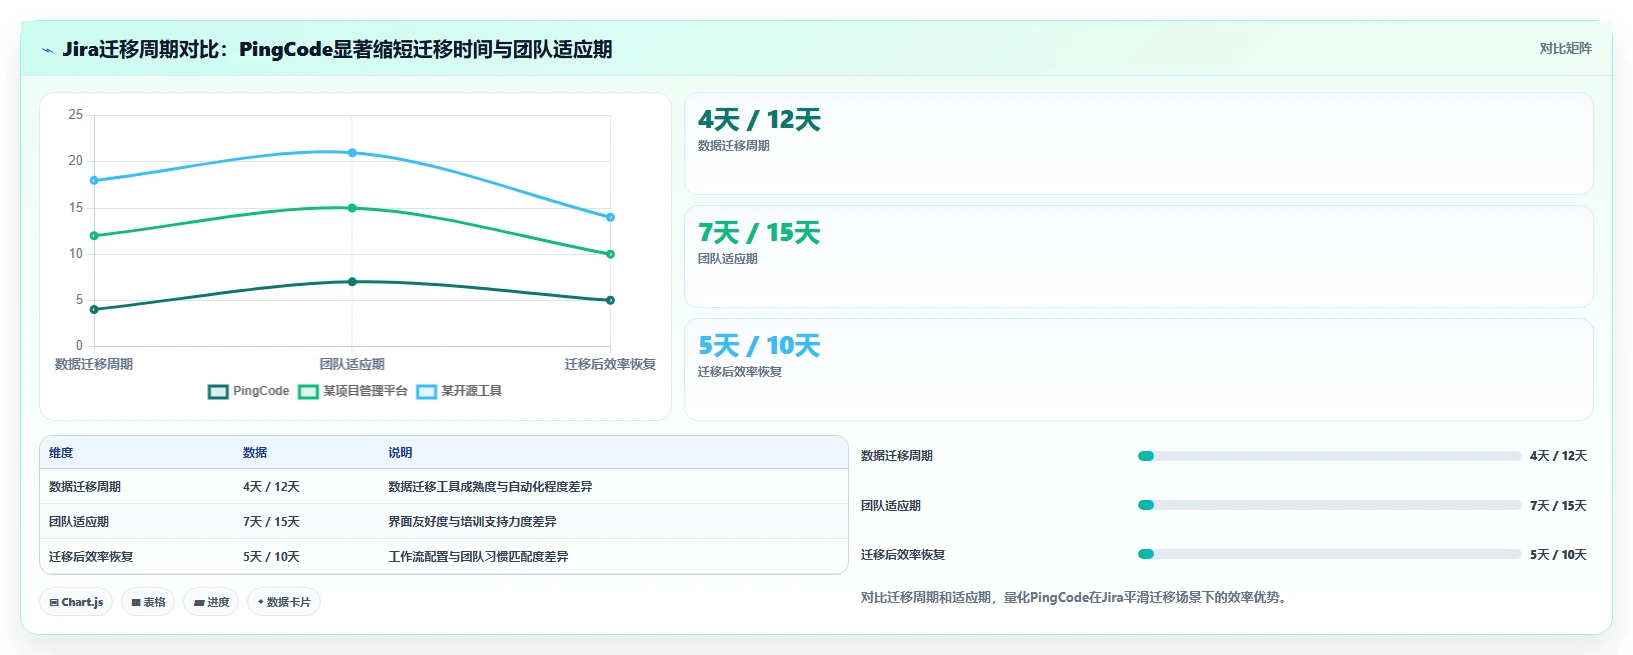Click the 数据卡片 tag chip

click(x=284, y=602)
